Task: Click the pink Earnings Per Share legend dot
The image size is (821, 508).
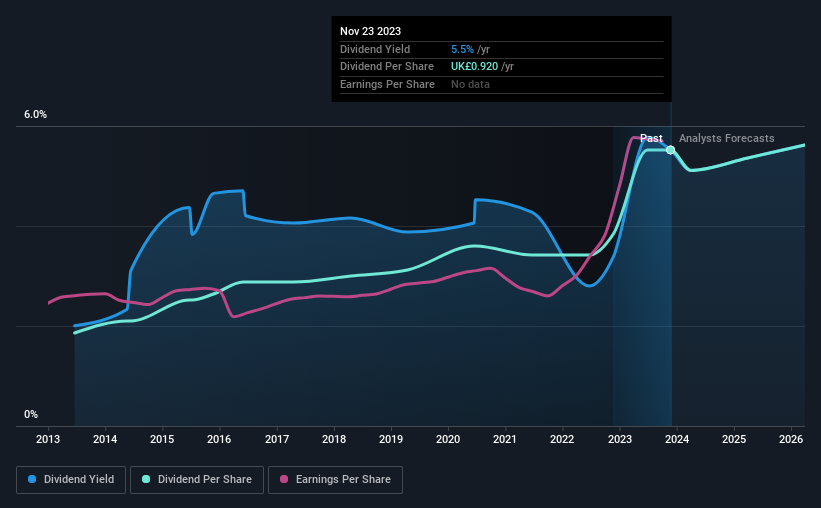Action: point(284,479)
